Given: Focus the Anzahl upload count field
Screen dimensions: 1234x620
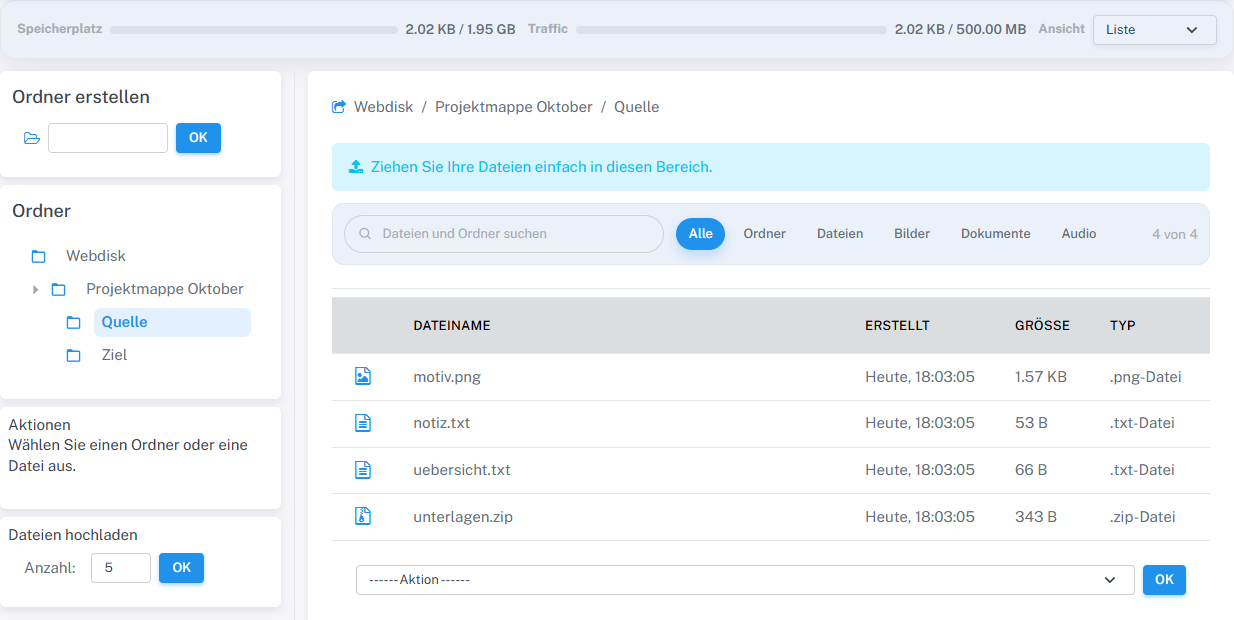Looking at the screenshot, I should [x=121, y=568].
